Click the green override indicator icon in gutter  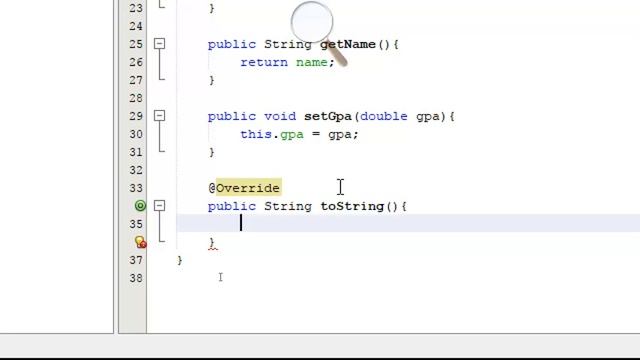(140, 206)
